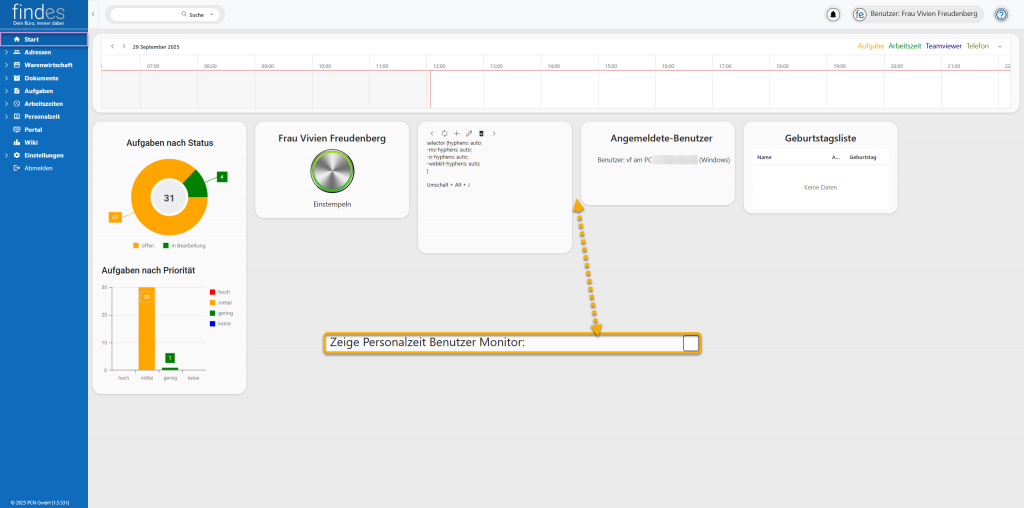Open the notifications bell
This screenshot has width=1024, height=508.
coord(833,15)
